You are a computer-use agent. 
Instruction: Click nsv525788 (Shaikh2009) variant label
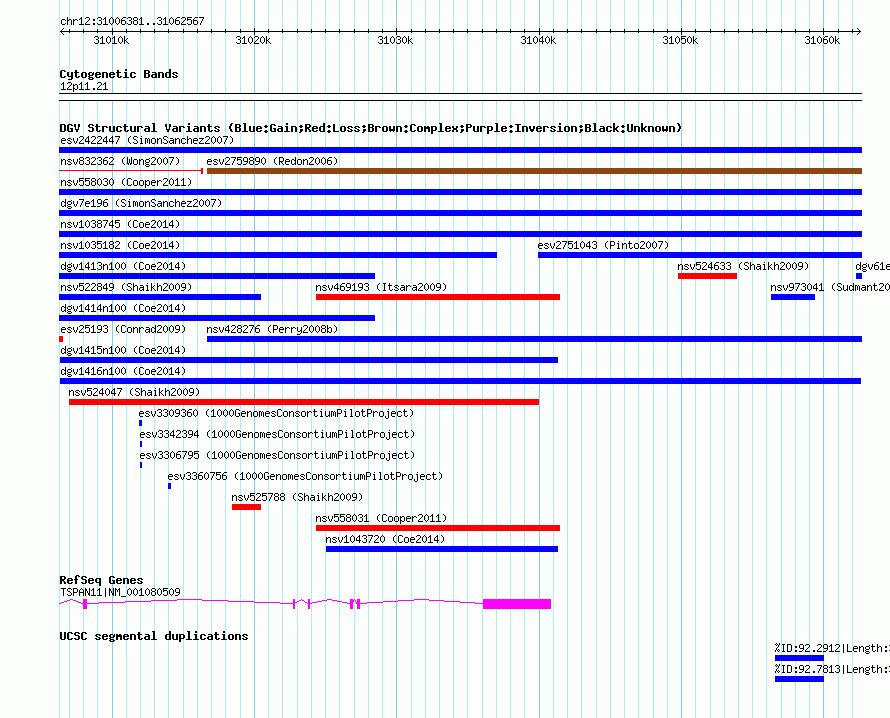coord(297,497)
